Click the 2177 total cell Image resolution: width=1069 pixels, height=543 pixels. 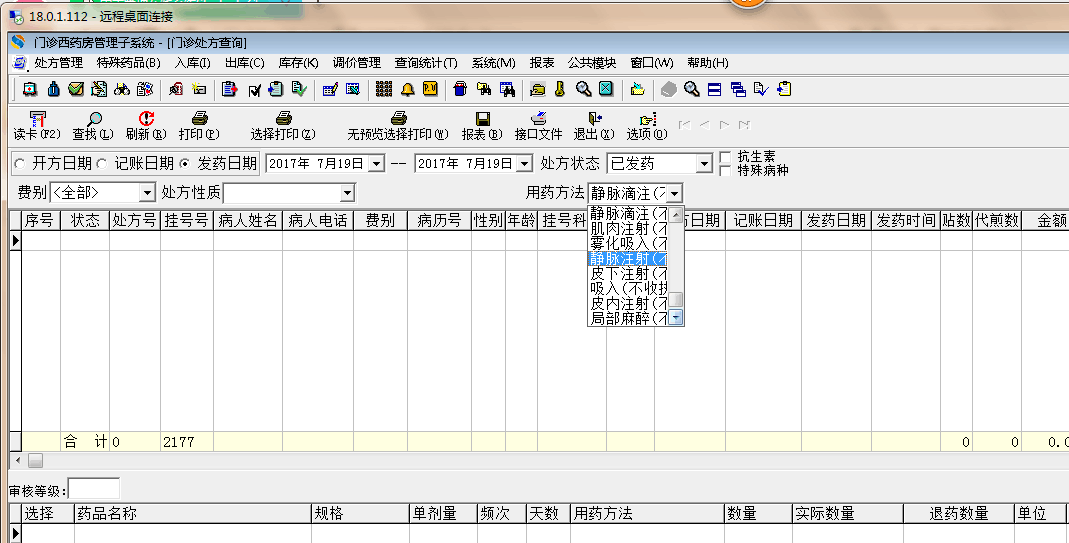187,442
